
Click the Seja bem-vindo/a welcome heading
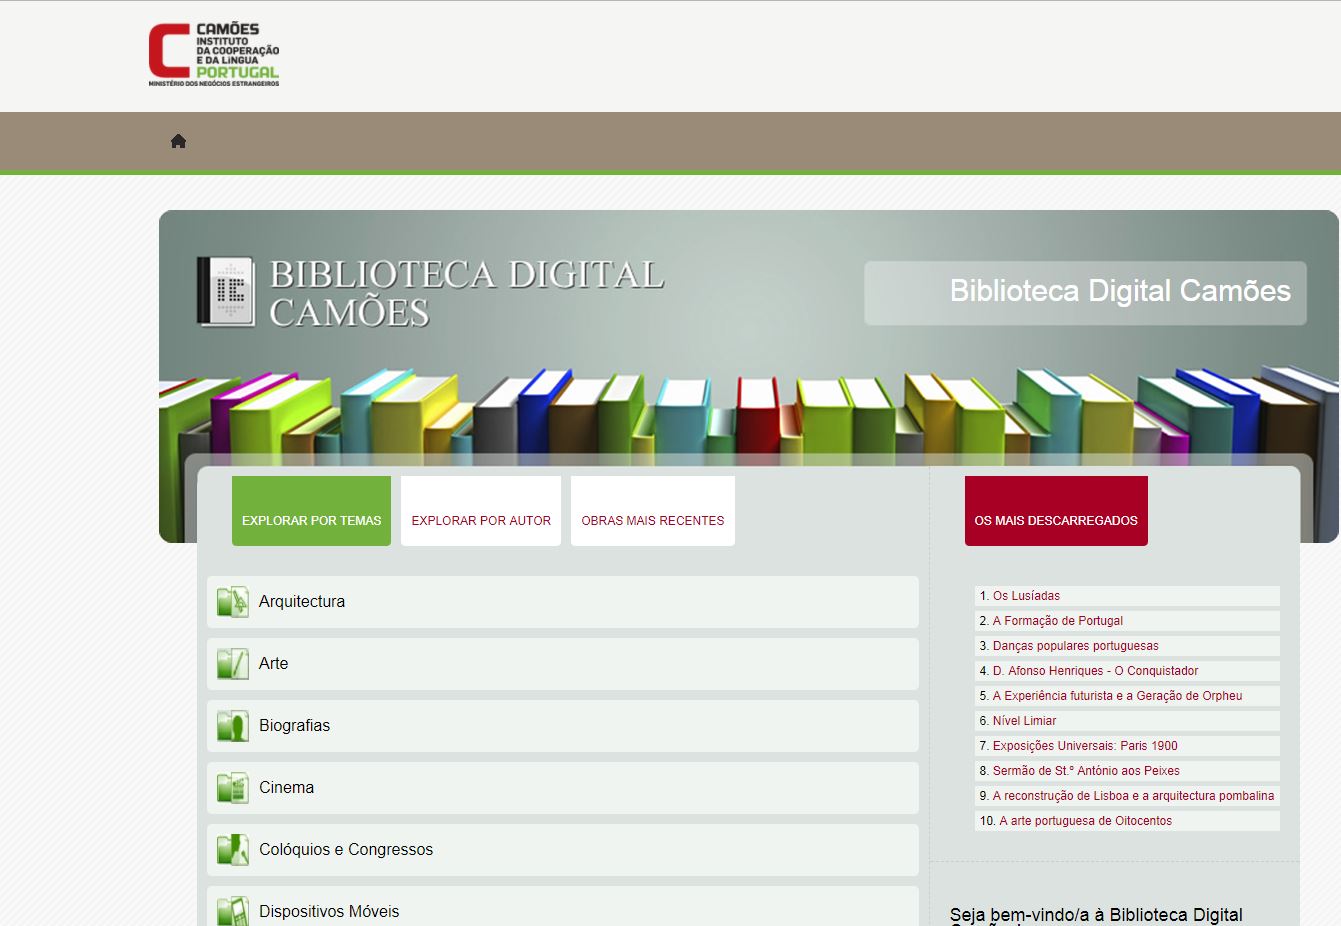click(x=1096, y=916)
